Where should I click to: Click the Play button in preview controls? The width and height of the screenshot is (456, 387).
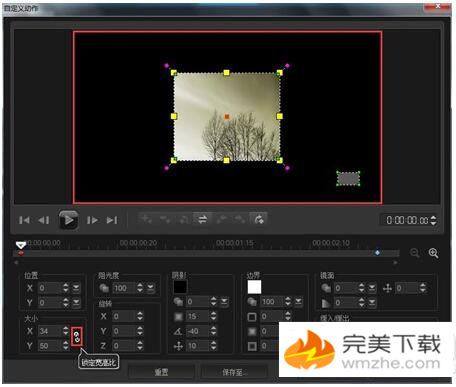(69, 220)
